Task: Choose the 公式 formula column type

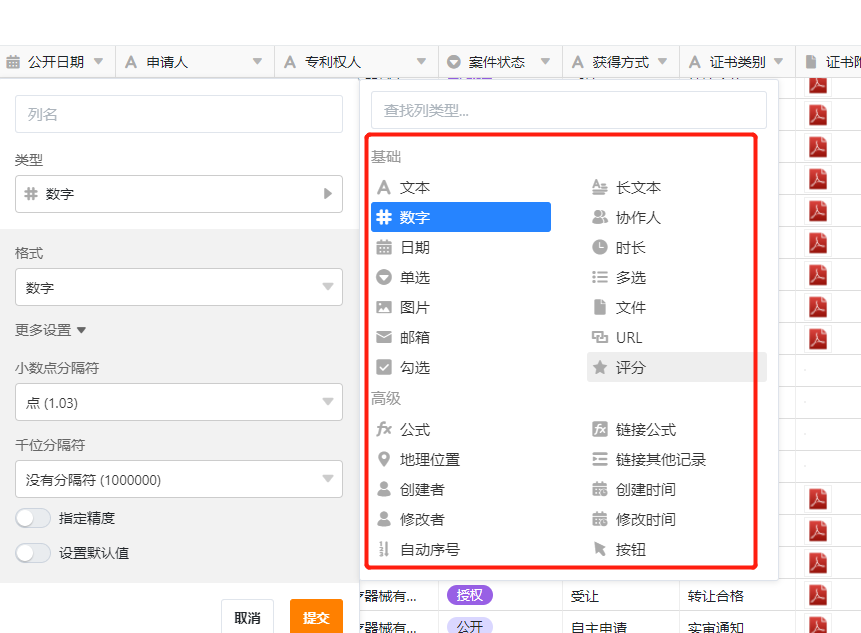Action: (x=414, y=430)
